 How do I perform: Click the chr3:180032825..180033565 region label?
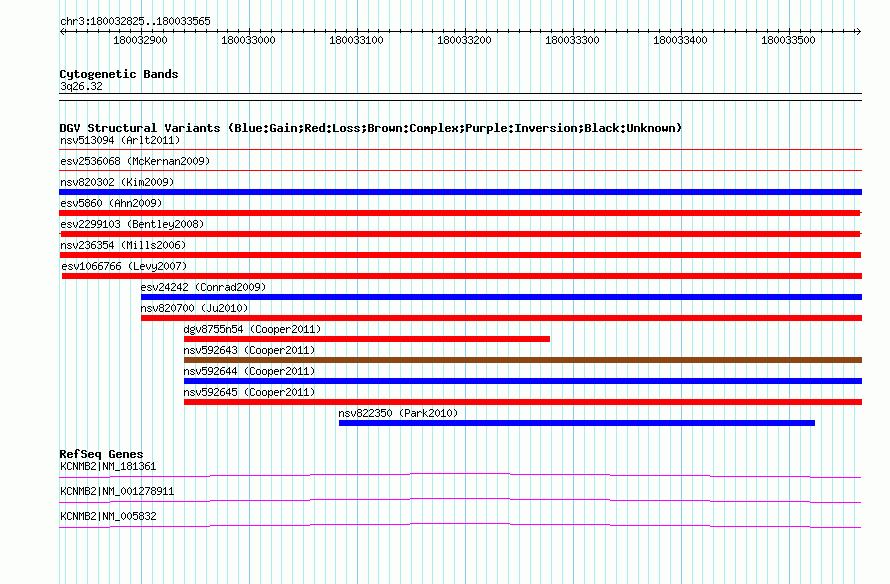tap(135, 21)
